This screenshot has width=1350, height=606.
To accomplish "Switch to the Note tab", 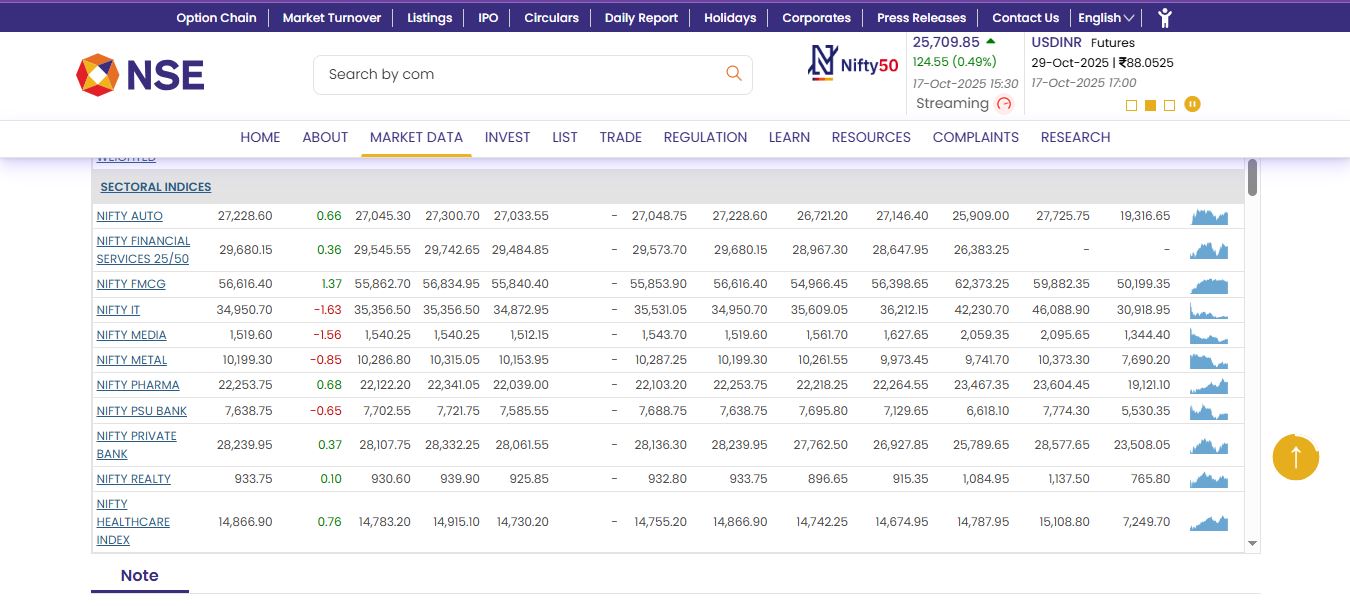I will [139, 575].
